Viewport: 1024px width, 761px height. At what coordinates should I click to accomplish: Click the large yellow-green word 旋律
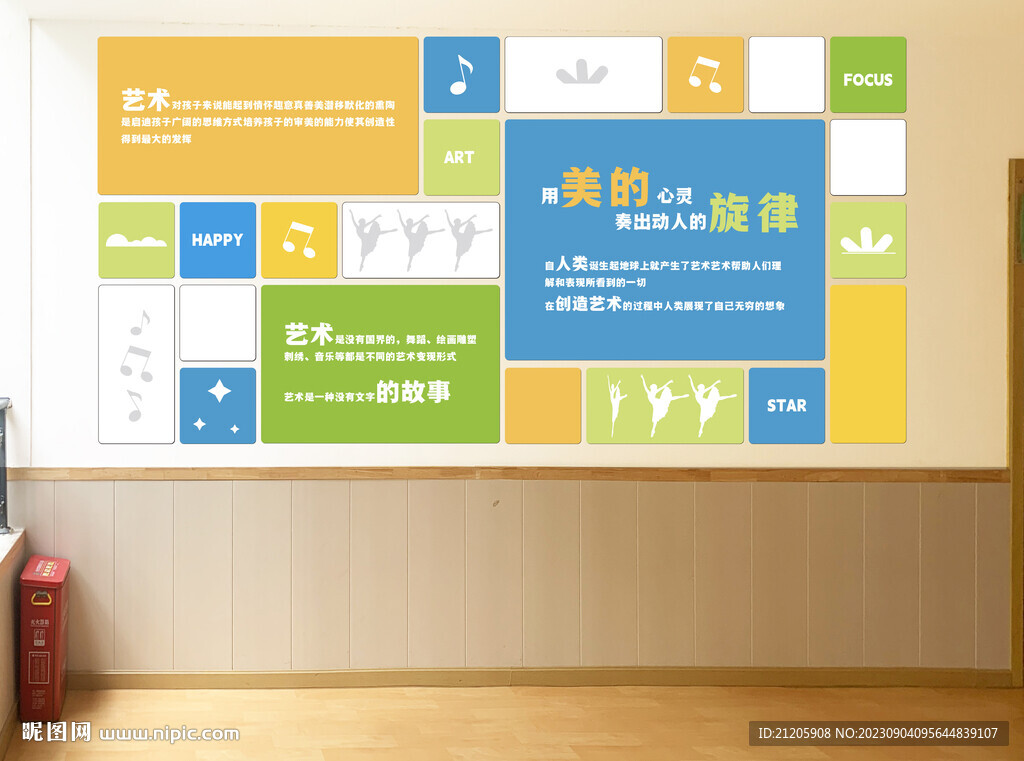[x=754, y=213]
